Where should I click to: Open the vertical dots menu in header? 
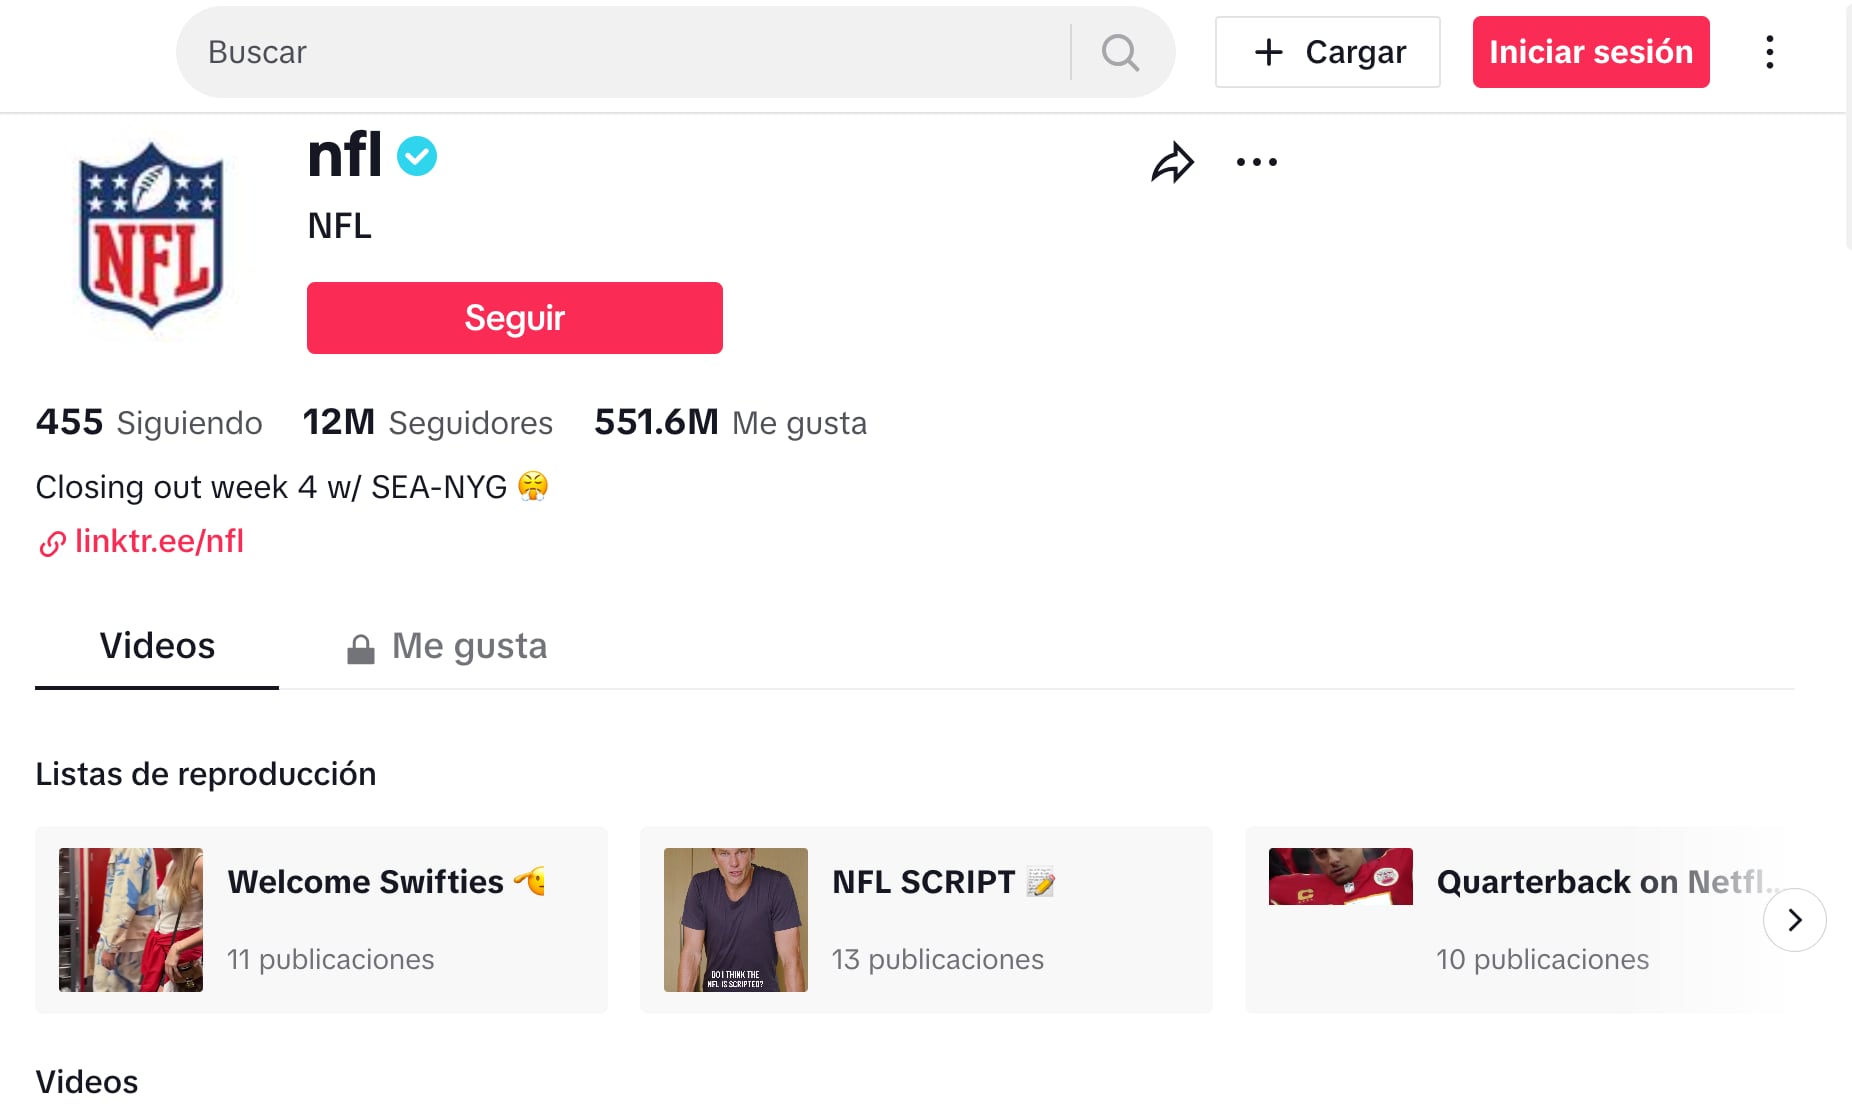point(1770,52)
